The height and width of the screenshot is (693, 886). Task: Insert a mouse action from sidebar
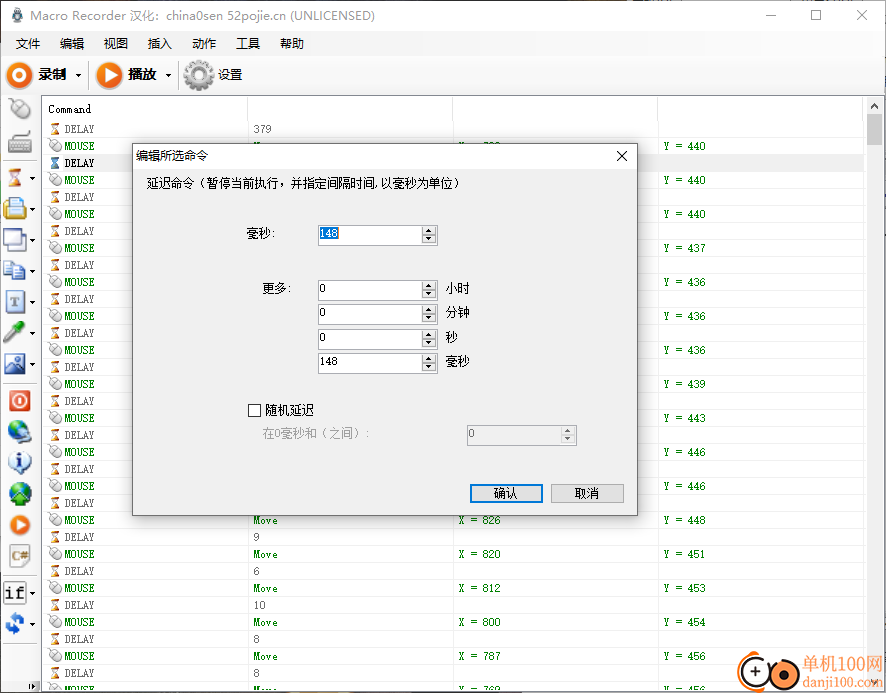pyautogui.click(x=20, y=109)
